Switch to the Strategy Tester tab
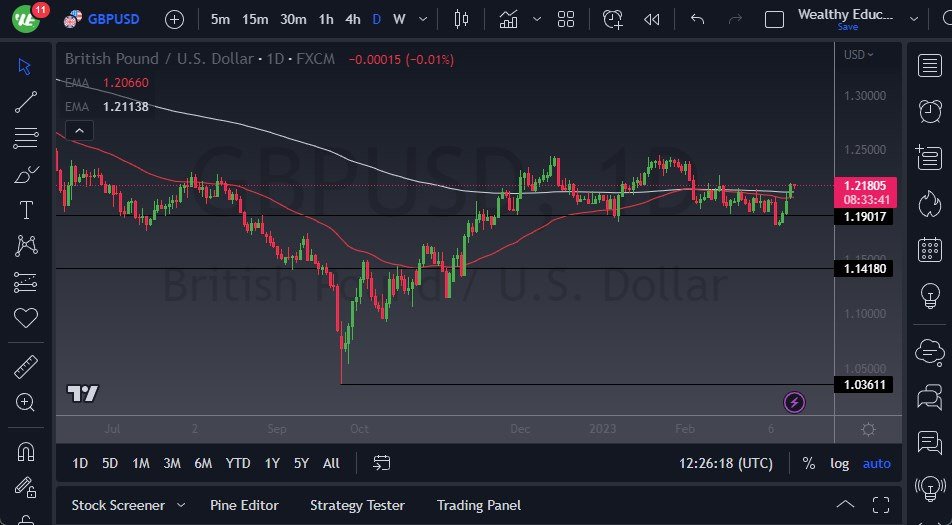This screenshot has height=525, width=952. 357,505
